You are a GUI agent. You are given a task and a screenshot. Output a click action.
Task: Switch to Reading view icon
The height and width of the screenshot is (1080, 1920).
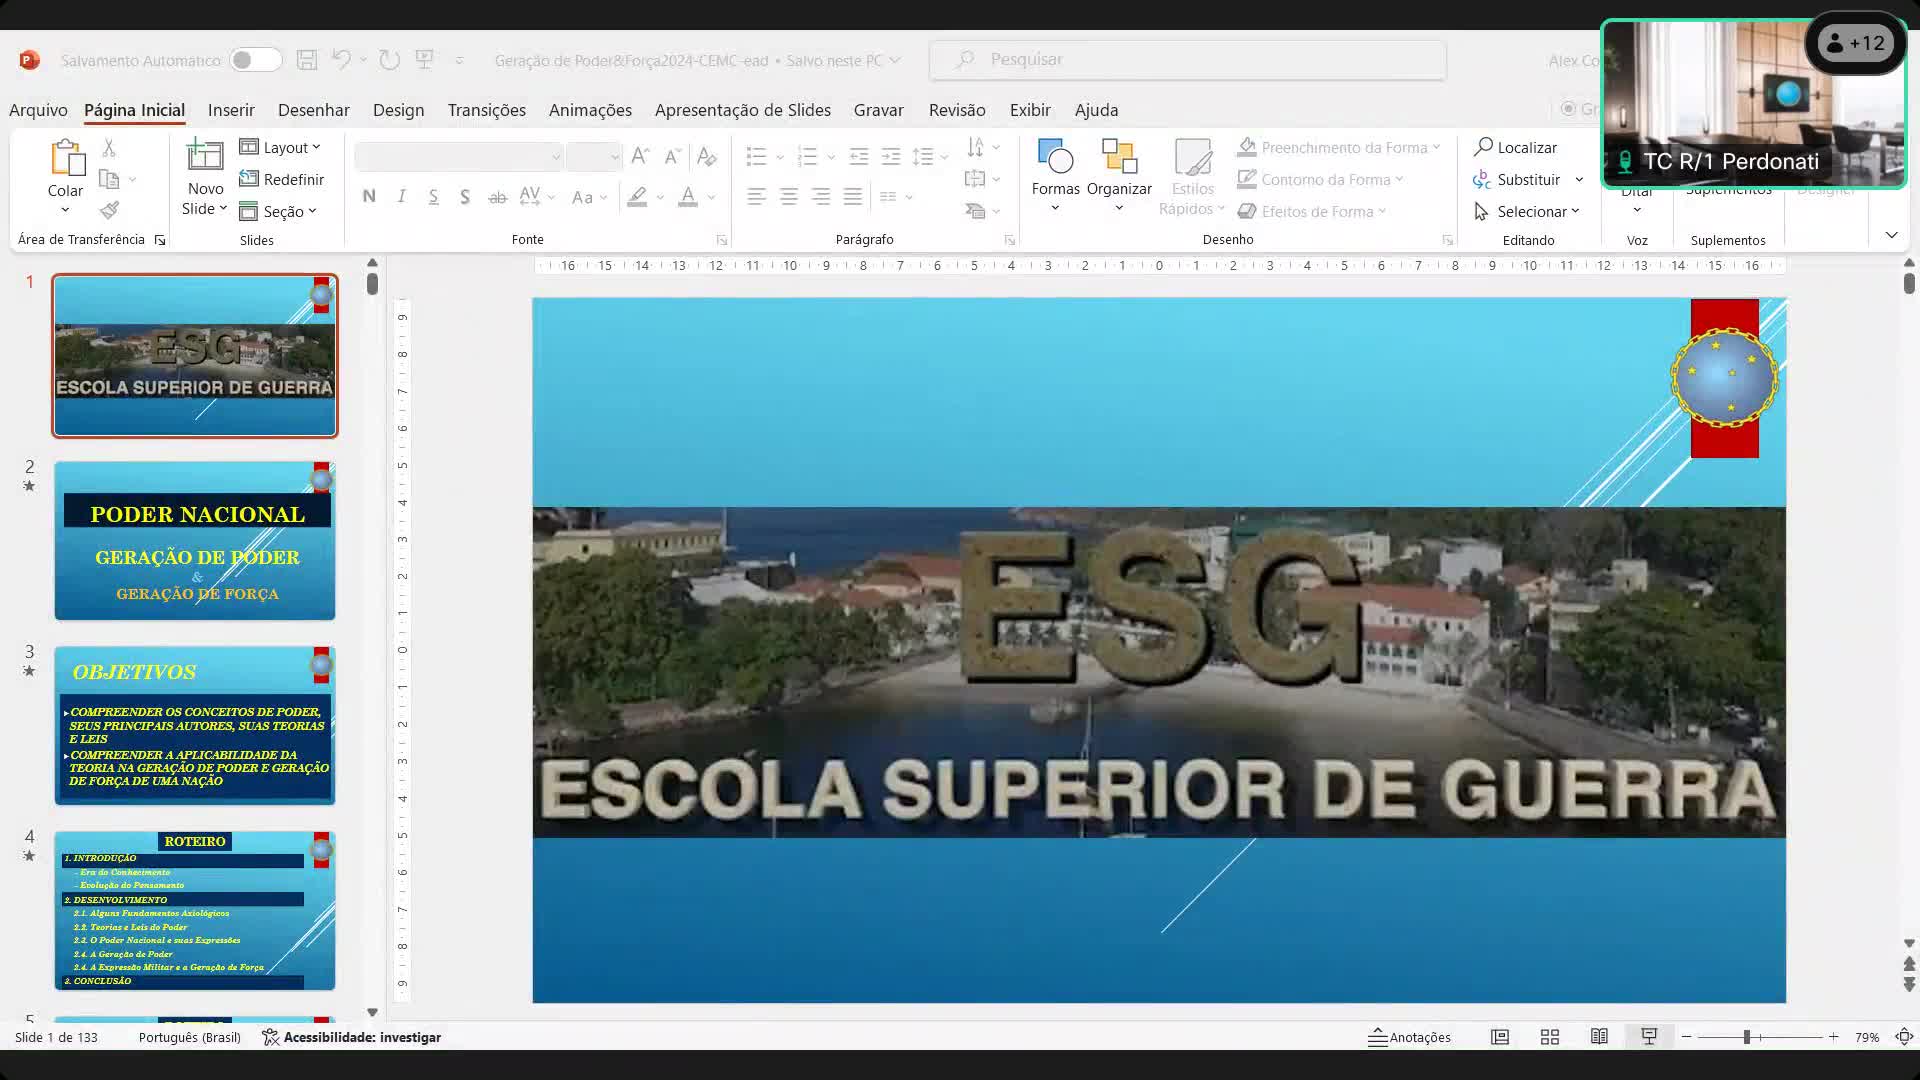[1599, 1037]
